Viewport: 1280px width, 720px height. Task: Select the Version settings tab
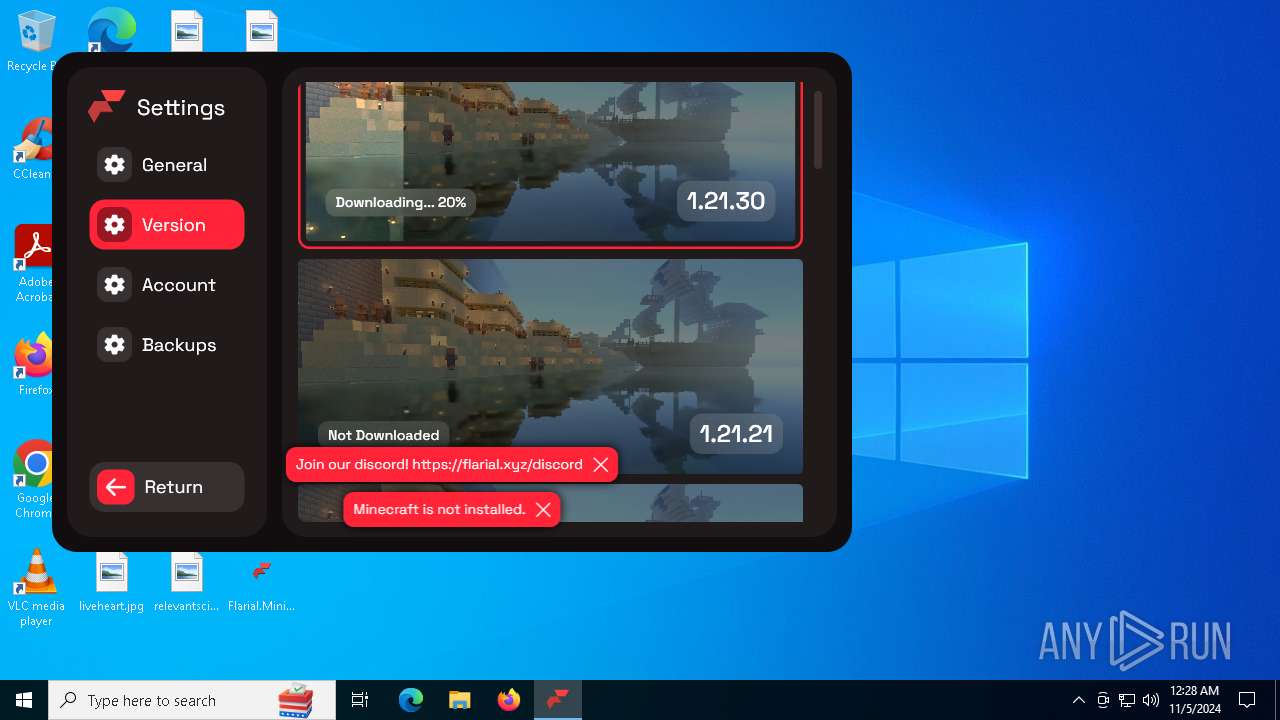(x=166, y=225)
